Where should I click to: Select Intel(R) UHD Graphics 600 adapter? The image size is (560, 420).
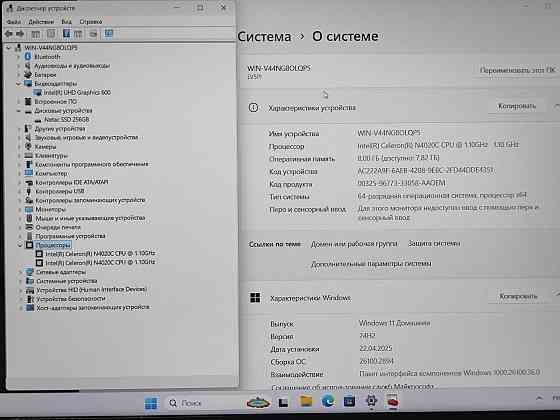(x=77, y=92)
